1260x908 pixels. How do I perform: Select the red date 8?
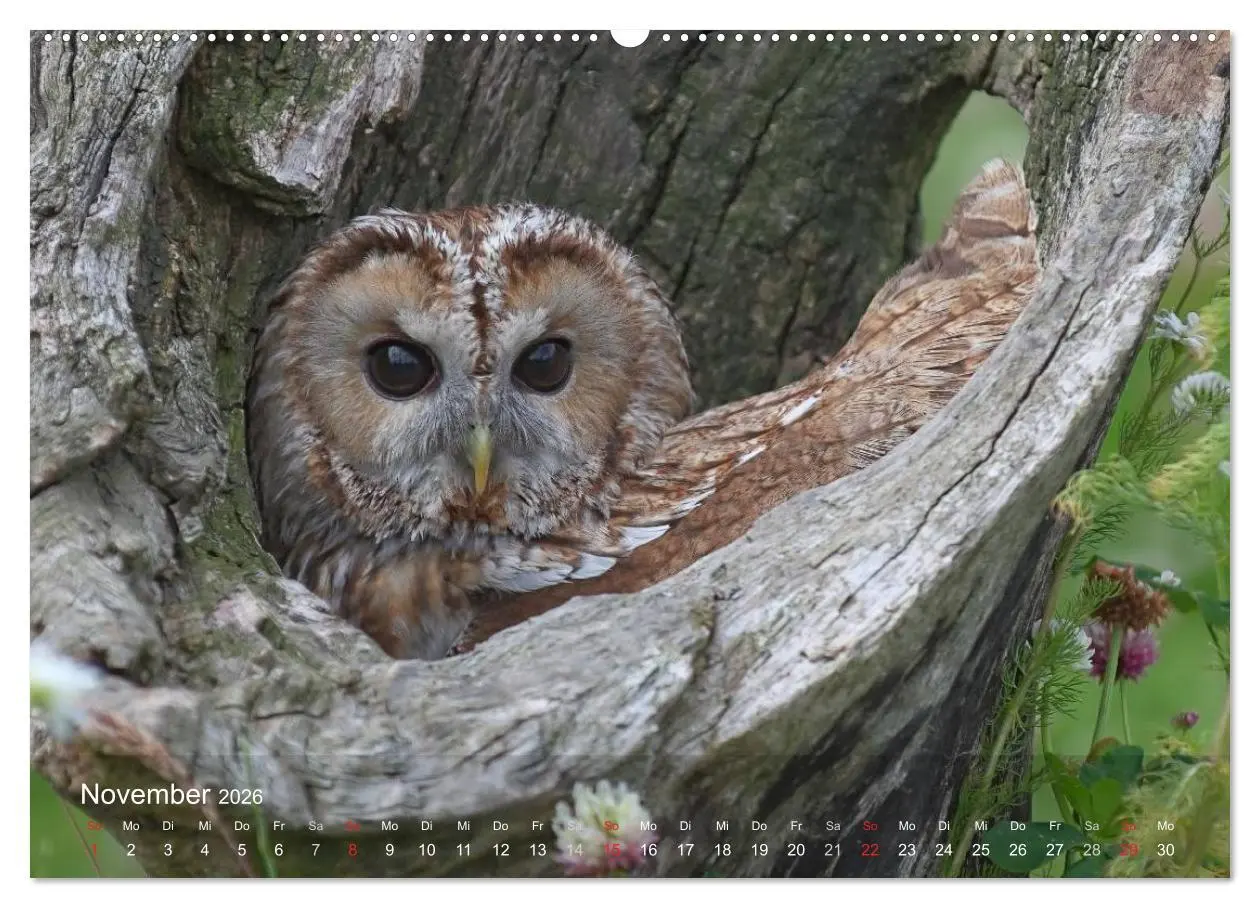(x=352, y=849)
